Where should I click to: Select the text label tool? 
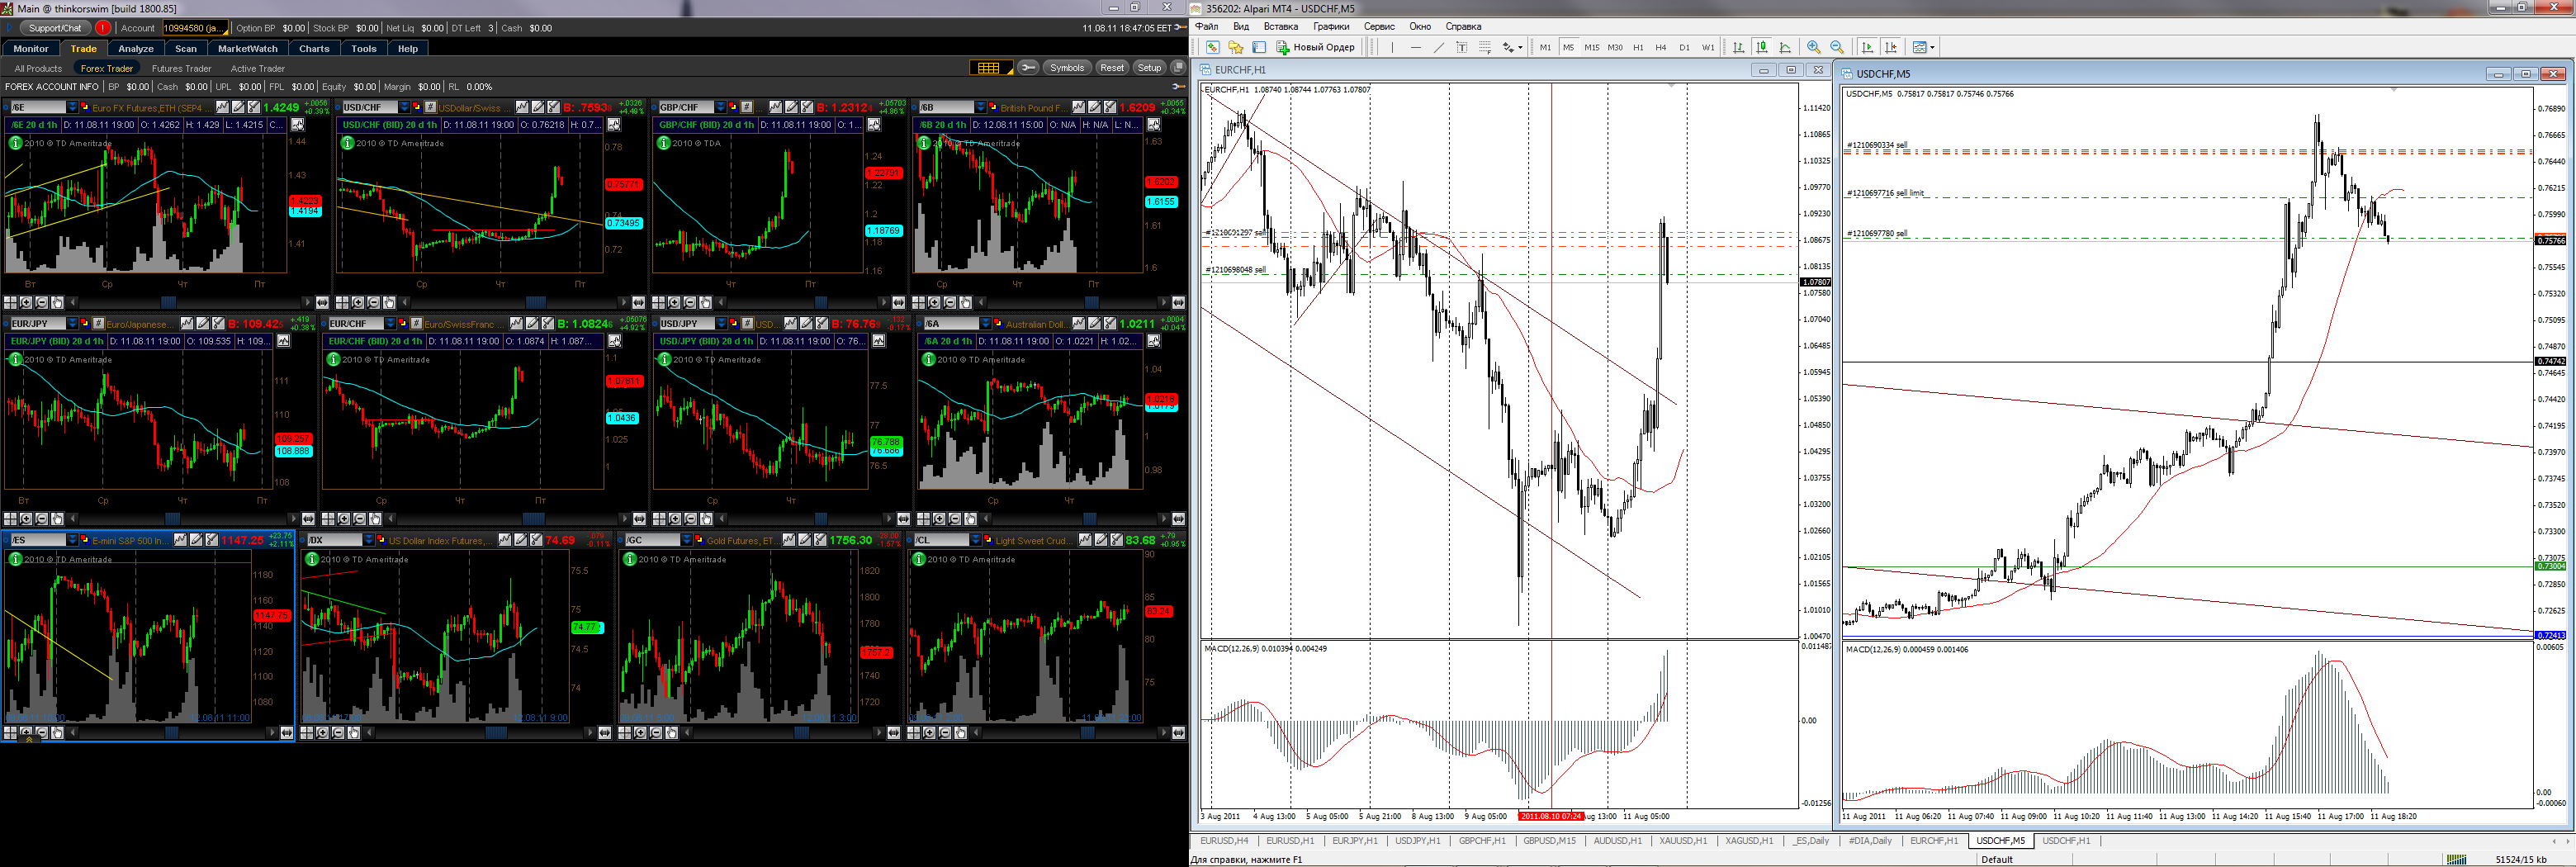[x=1462, y=47]
